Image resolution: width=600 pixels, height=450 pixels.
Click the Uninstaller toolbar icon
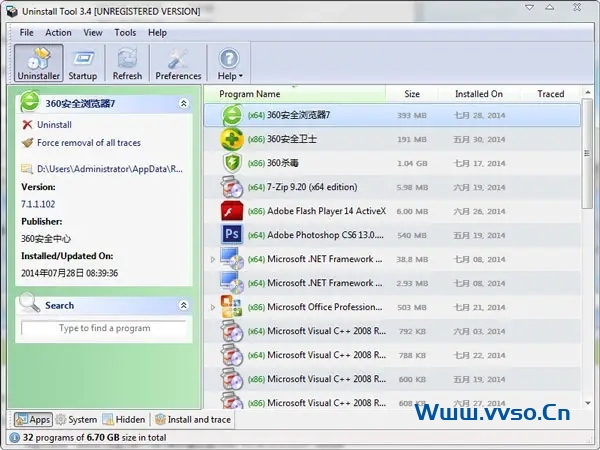pyautogui.click(x=39, y=62)
